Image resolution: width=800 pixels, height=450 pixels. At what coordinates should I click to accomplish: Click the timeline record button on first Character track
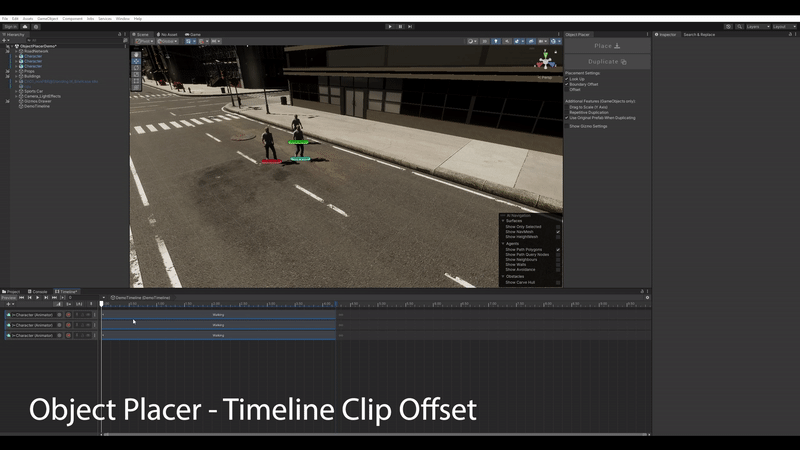coord(68,314)
